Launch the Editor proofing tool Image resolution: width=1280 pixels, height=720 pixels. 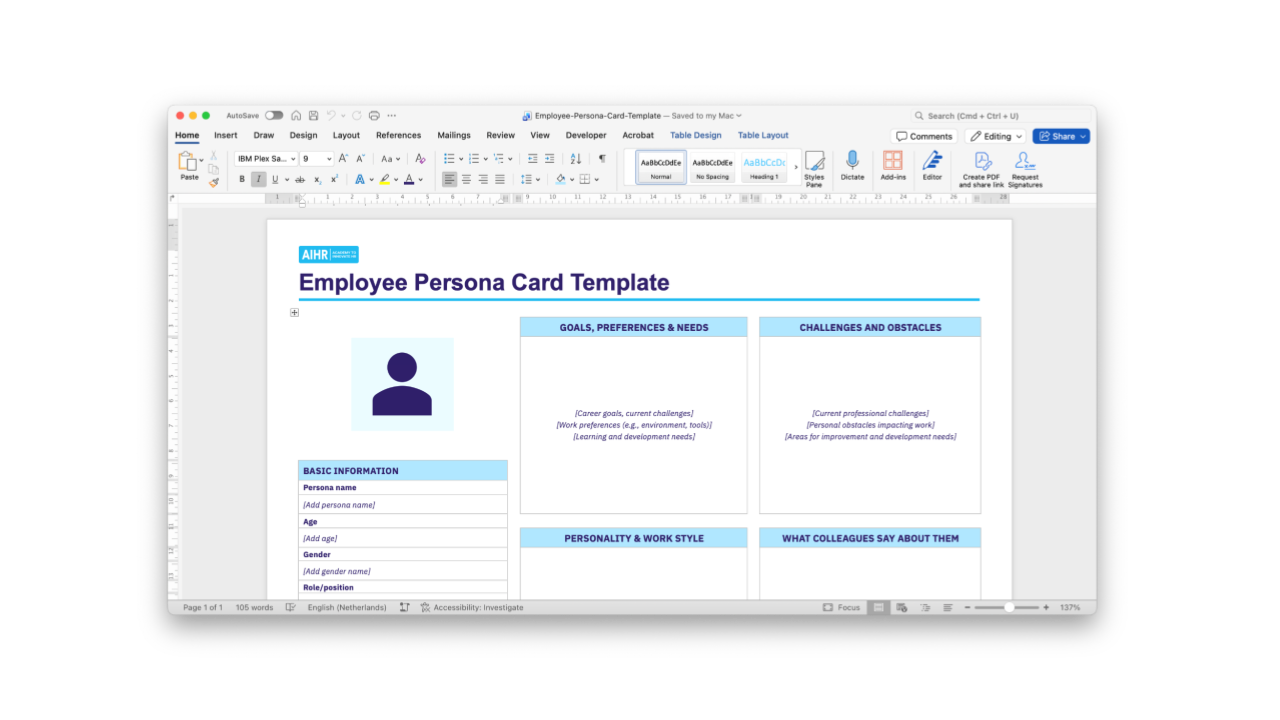click(932, 166)
